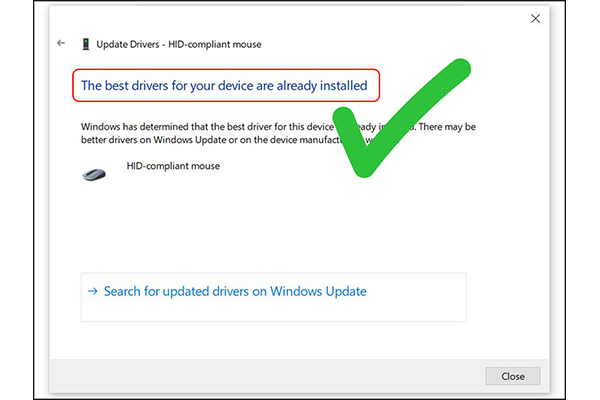600x400 pixels.
Task: Click the 'Windows has determined' description paragraph
Action: click(x=278, y=133)
